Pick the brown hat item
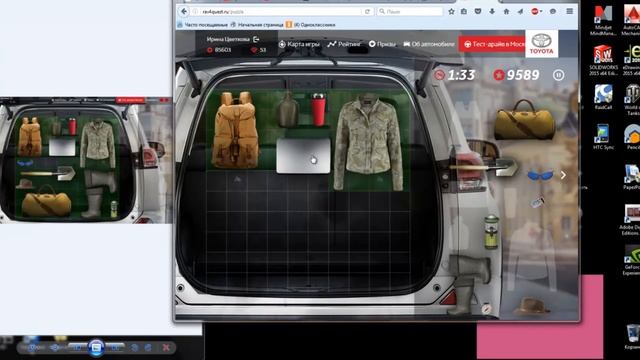The image size is (640, 360). [x=532, y=305]
